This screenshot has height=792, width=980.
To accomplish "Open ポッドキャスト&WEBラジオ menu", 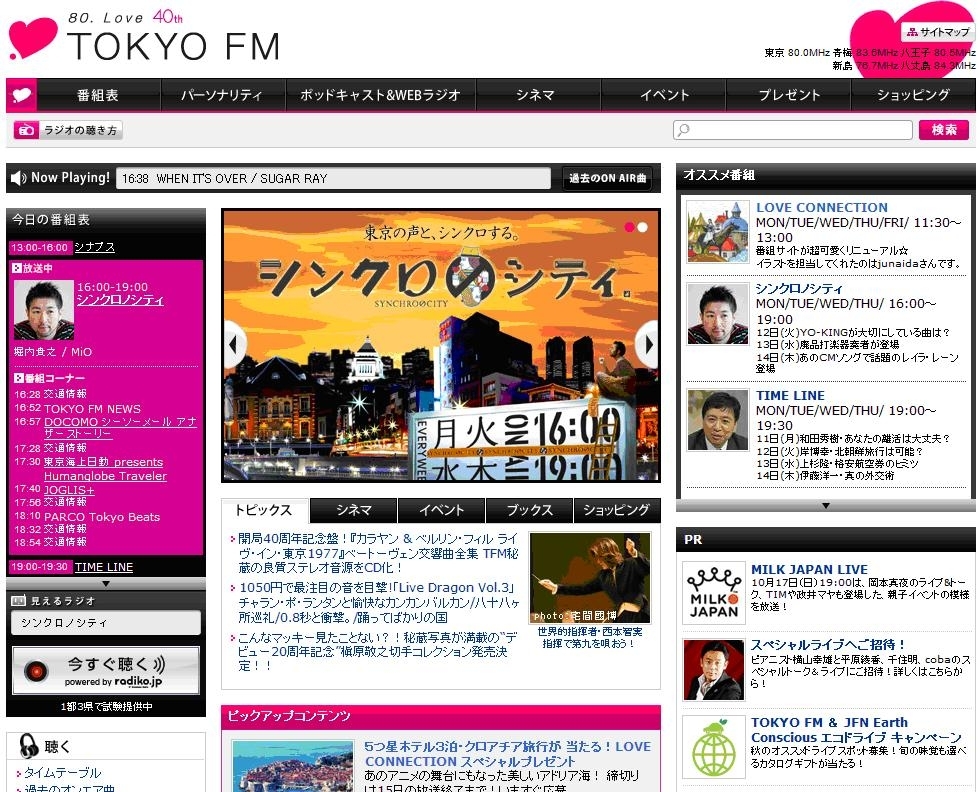I will 380,96.
